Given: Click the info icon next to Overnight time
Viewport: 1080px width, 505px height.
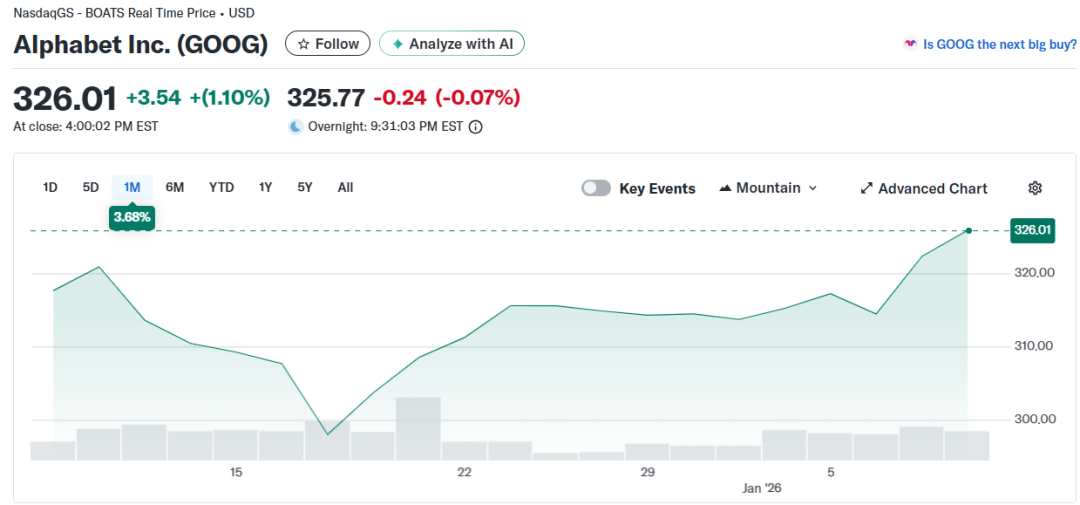Looking at the screenshot, I should (476, 127).
